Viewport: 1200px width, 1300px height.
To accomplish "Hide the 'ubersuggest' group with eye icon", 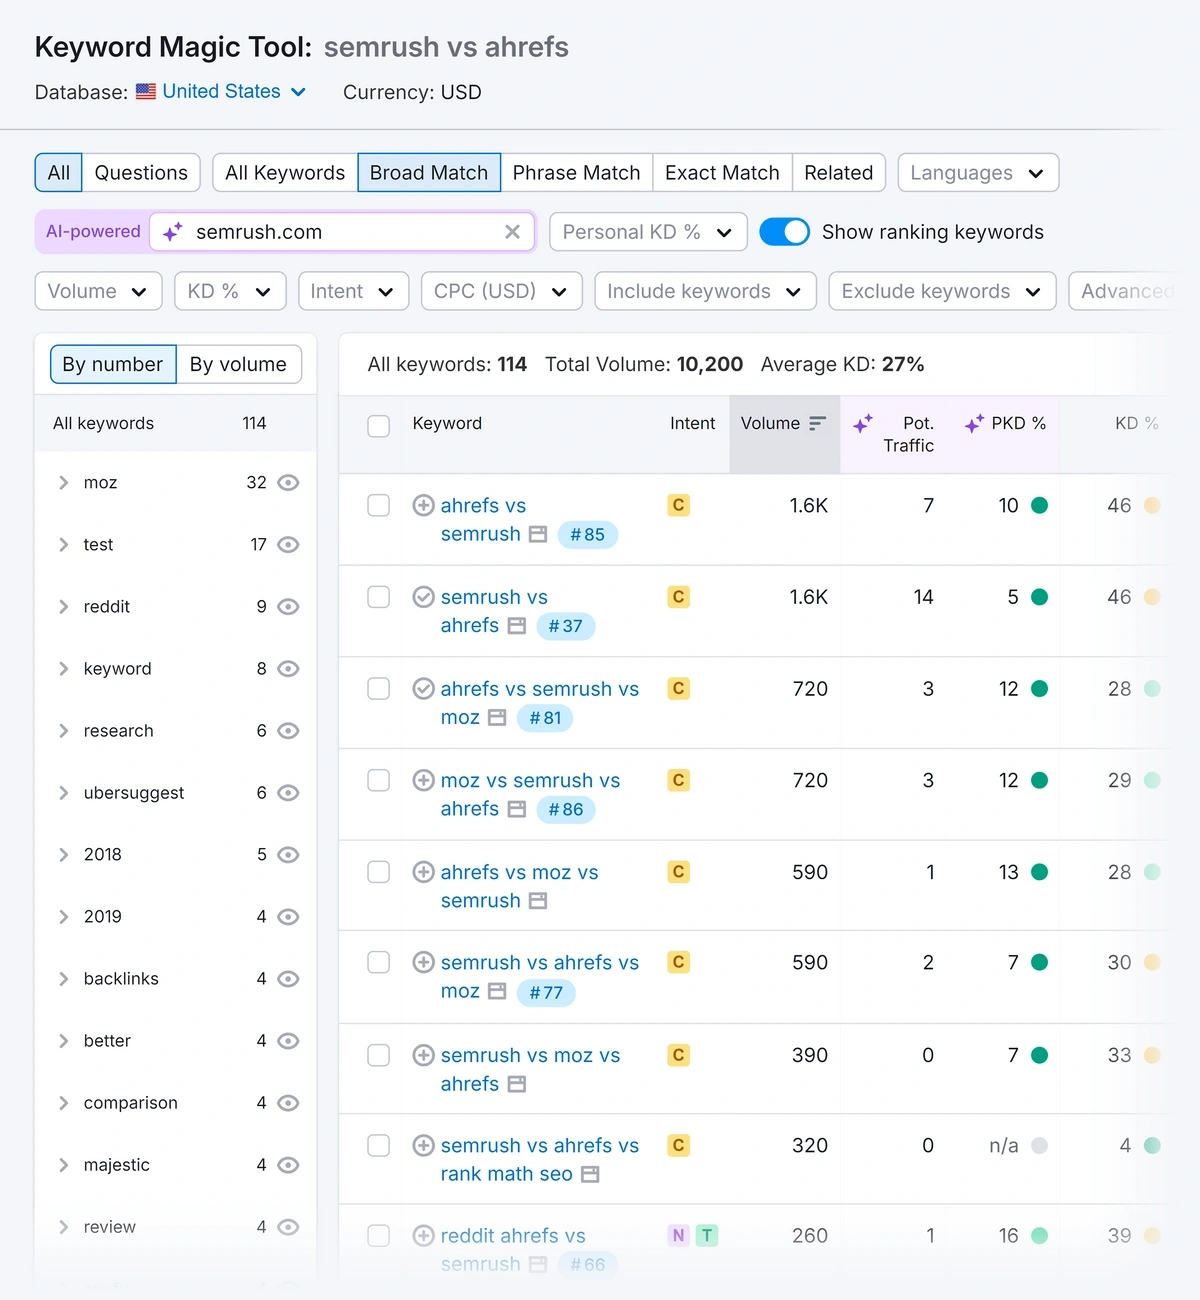I will point(288,792).
